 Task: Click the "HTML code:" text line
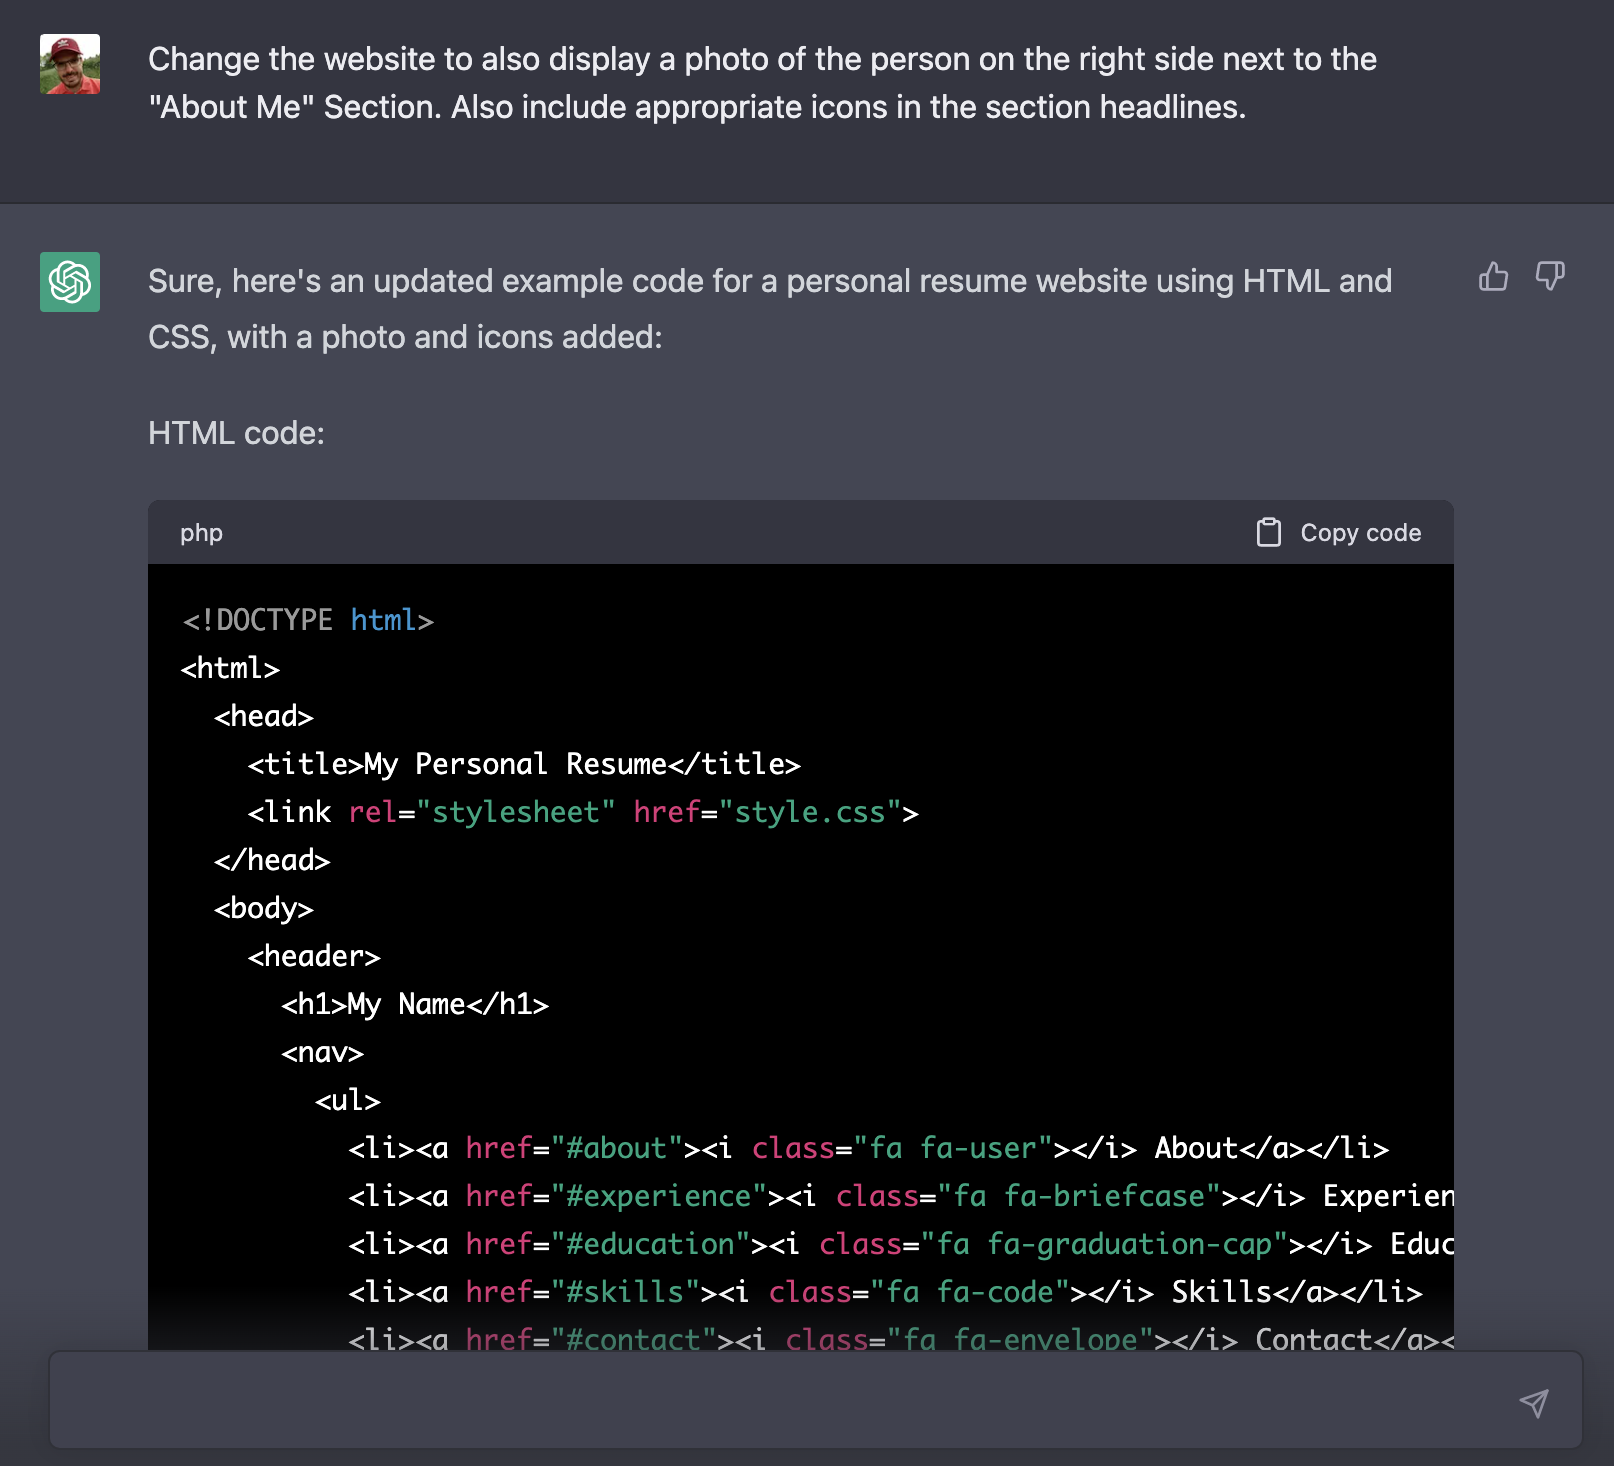tap(236, 433)
